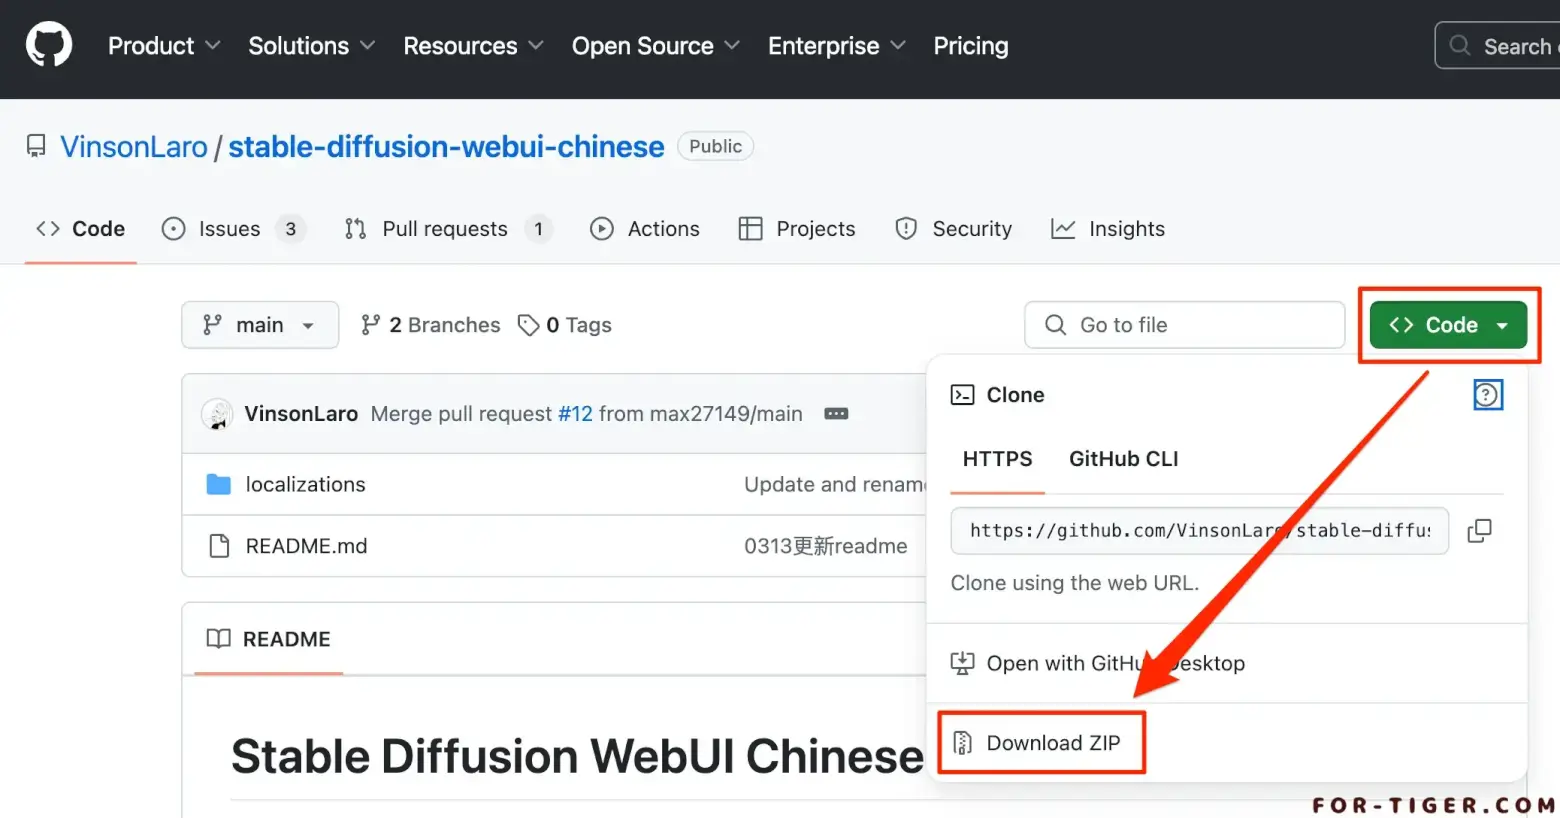Go to the Pricing page
This screenshot has height=818, width=1560.
[x=970, y=46]
